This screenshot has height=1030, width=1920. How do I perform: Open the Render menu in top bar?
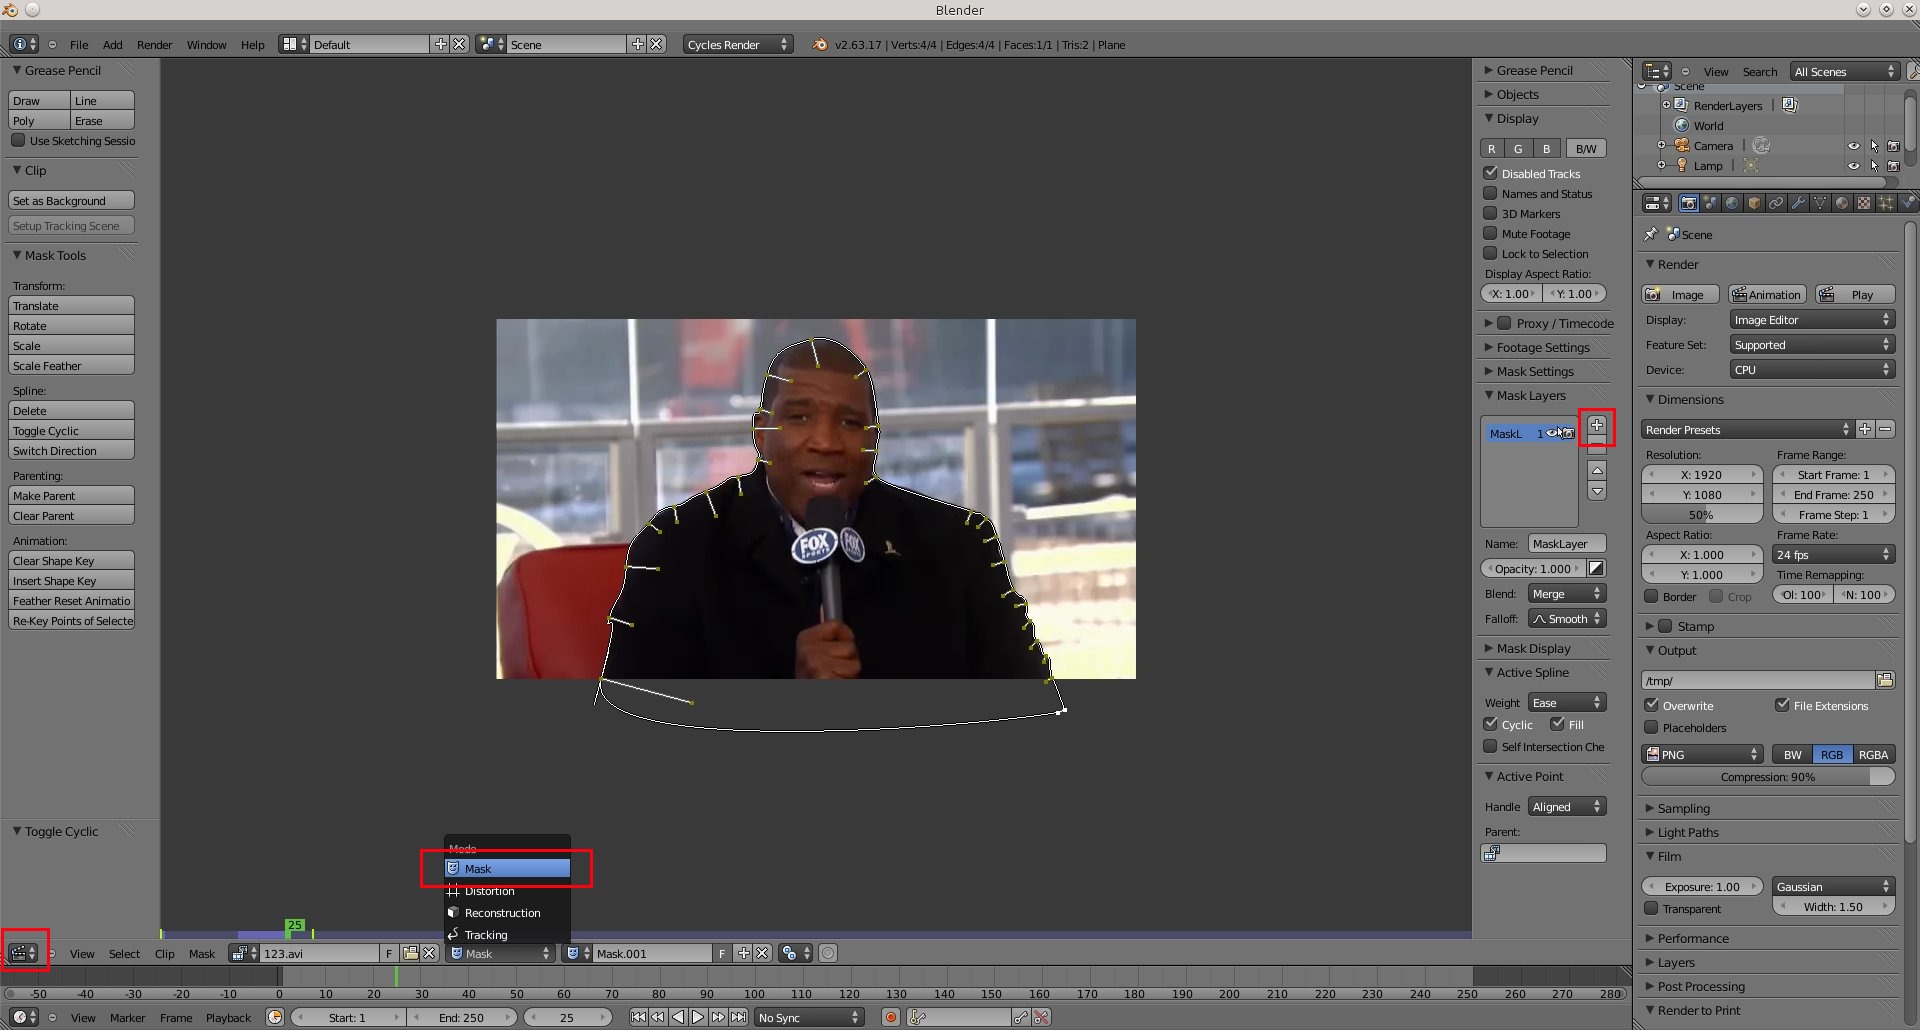(x=155, y=44)
